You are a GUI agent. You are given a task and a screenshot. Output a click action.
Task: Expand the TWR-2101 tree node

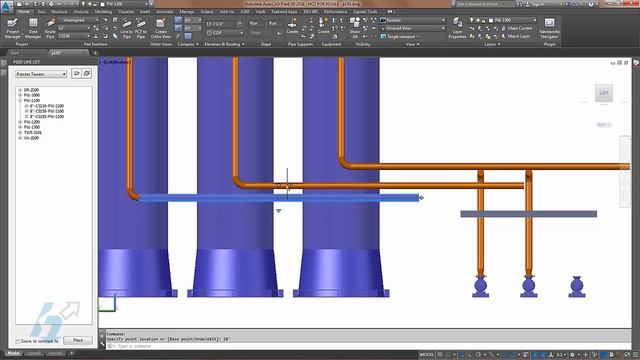click(20, 133)
